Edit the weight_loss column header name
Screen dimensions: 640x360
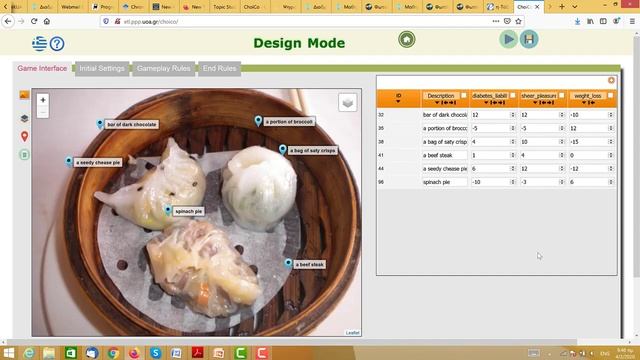[588, 96]
